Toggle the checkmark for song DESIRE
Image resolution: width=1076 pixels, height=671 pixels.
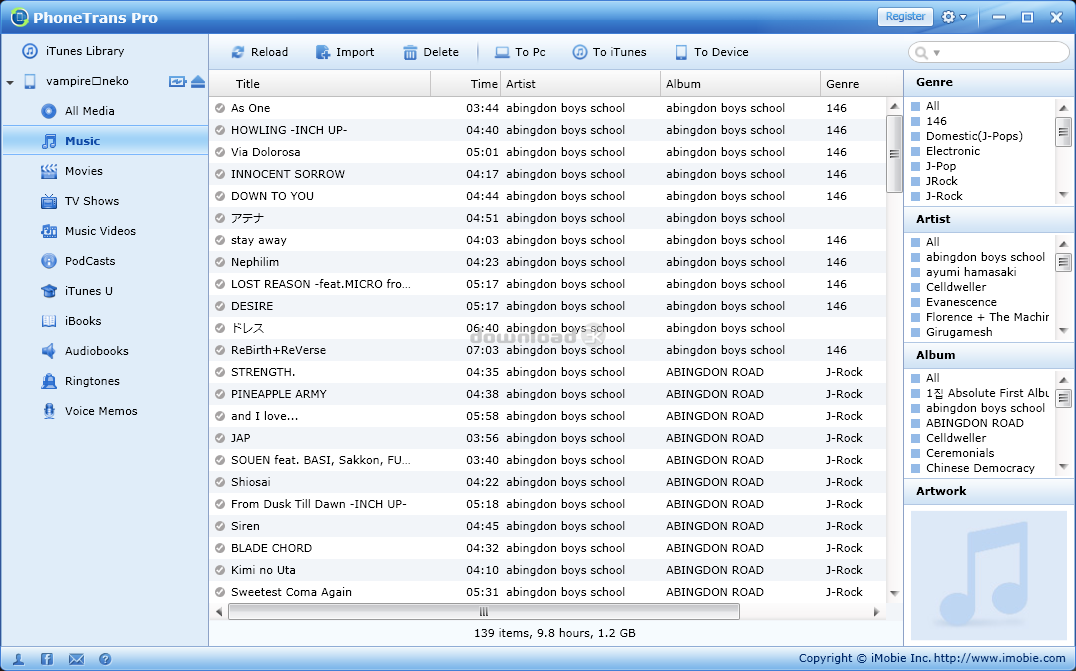pos(220,306)
